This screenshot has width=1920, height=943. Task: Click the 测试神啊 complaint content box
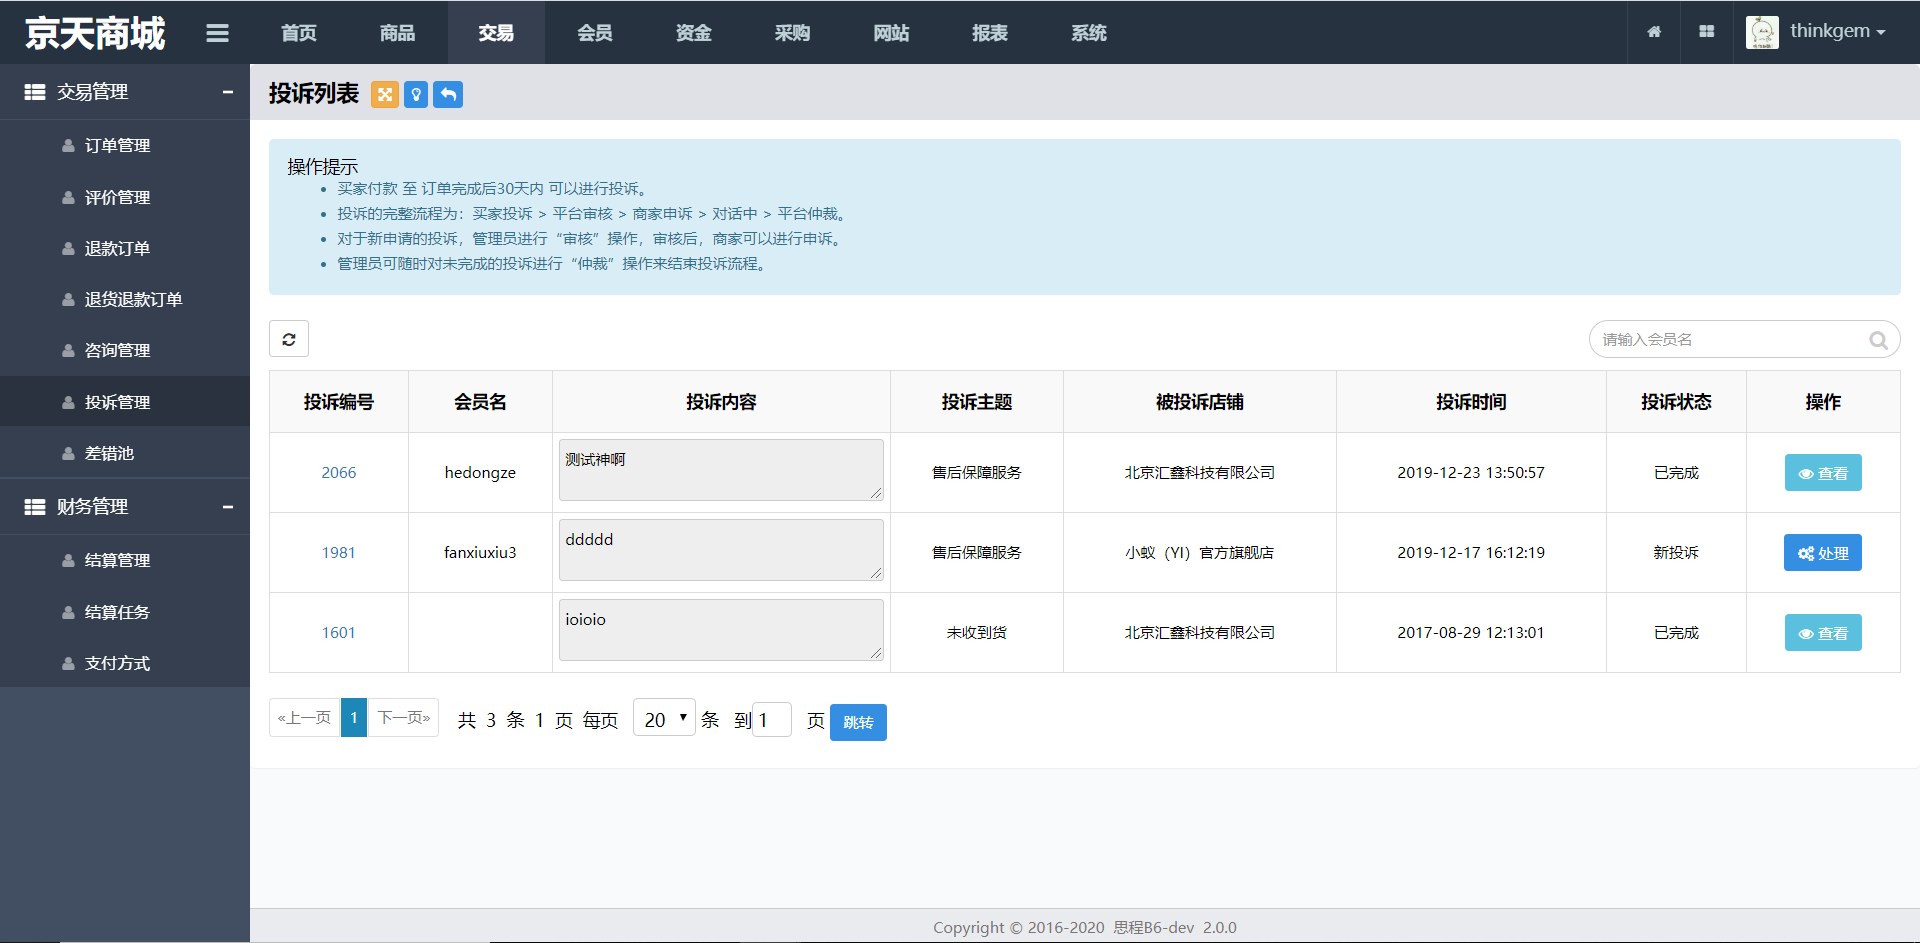[x=721, y=470]
